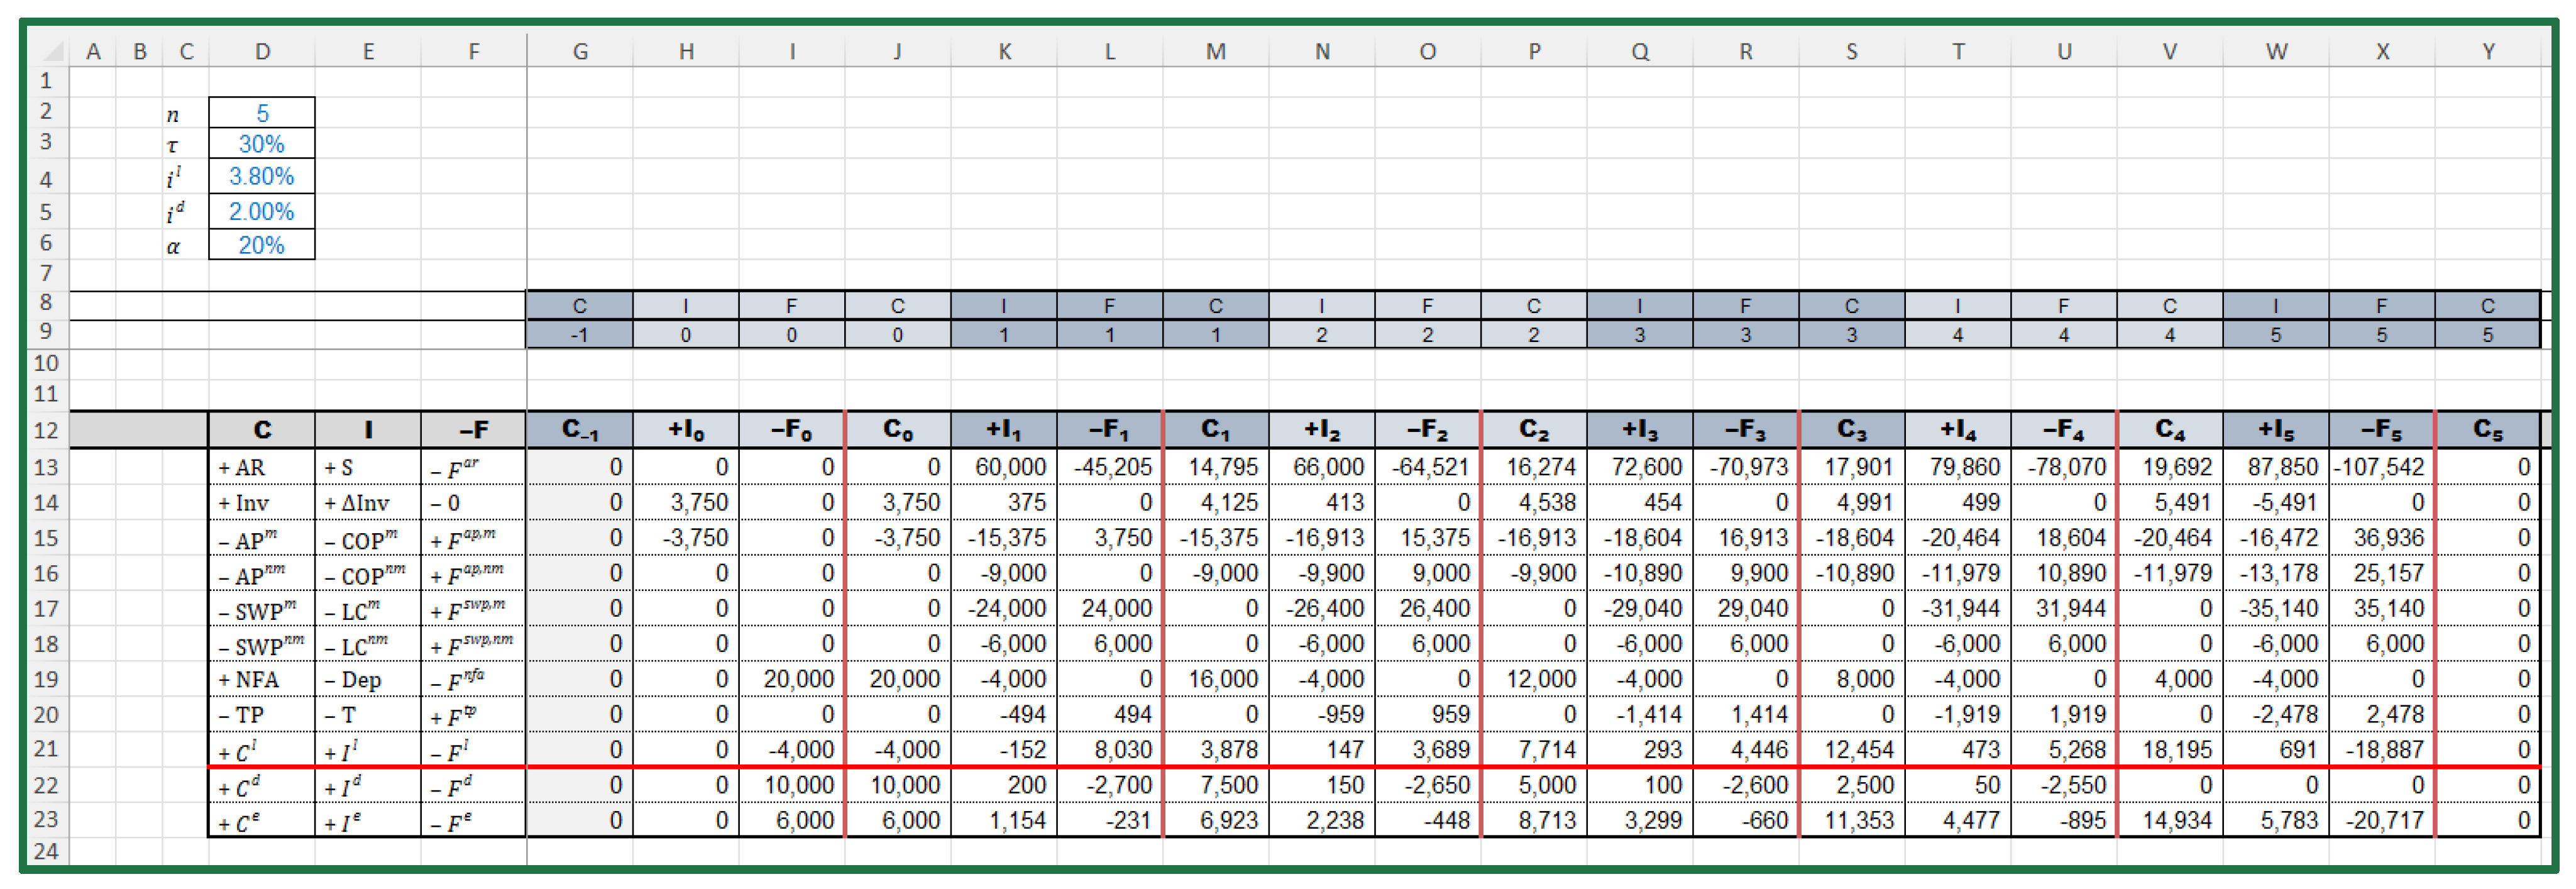Click the alpha cell showing 20%
The image size is (2576, 889).
tap(262, 245)
